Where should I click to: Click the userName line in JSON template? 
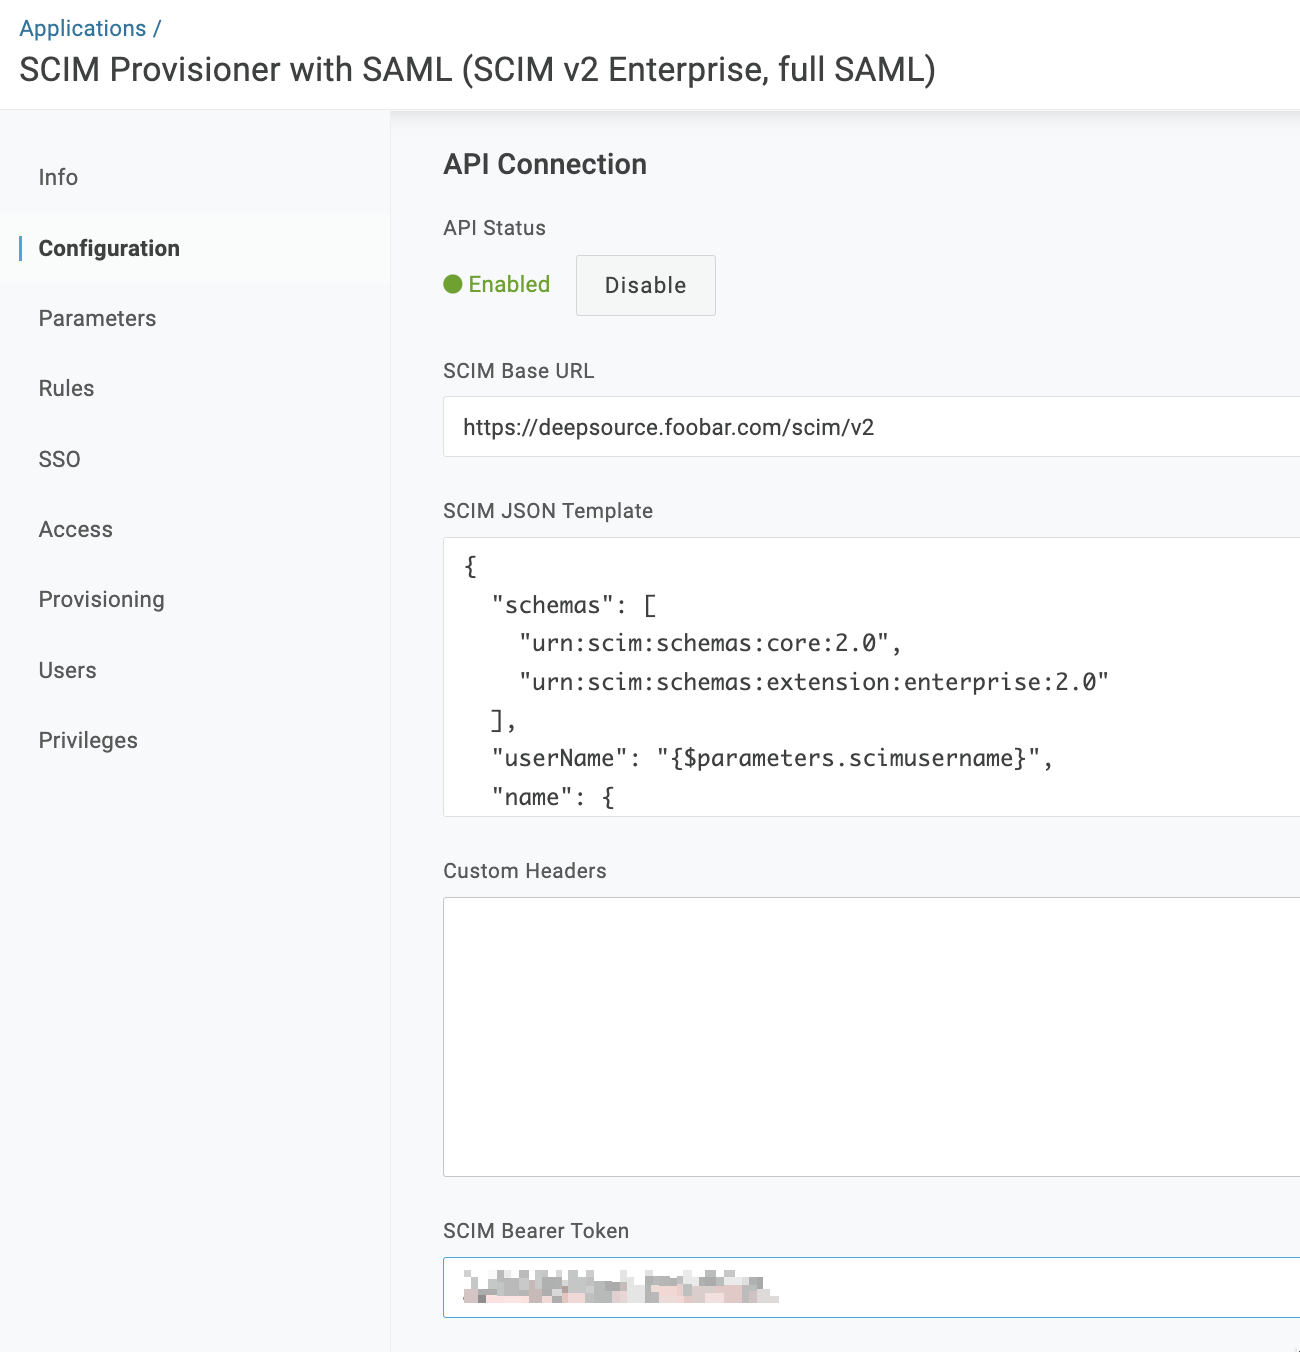click(772, 758)
